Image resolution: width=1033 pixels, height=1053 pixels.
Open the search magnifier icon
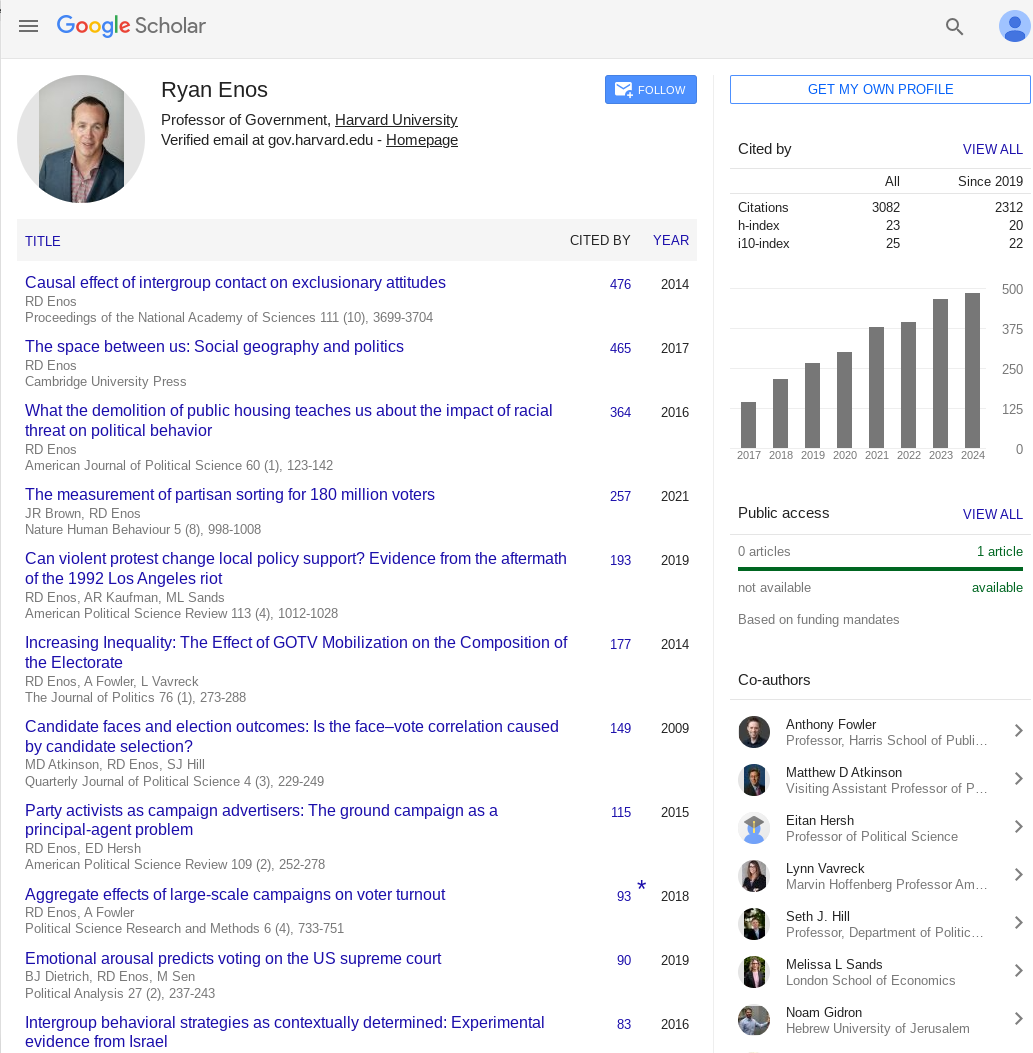coord(954,26)
